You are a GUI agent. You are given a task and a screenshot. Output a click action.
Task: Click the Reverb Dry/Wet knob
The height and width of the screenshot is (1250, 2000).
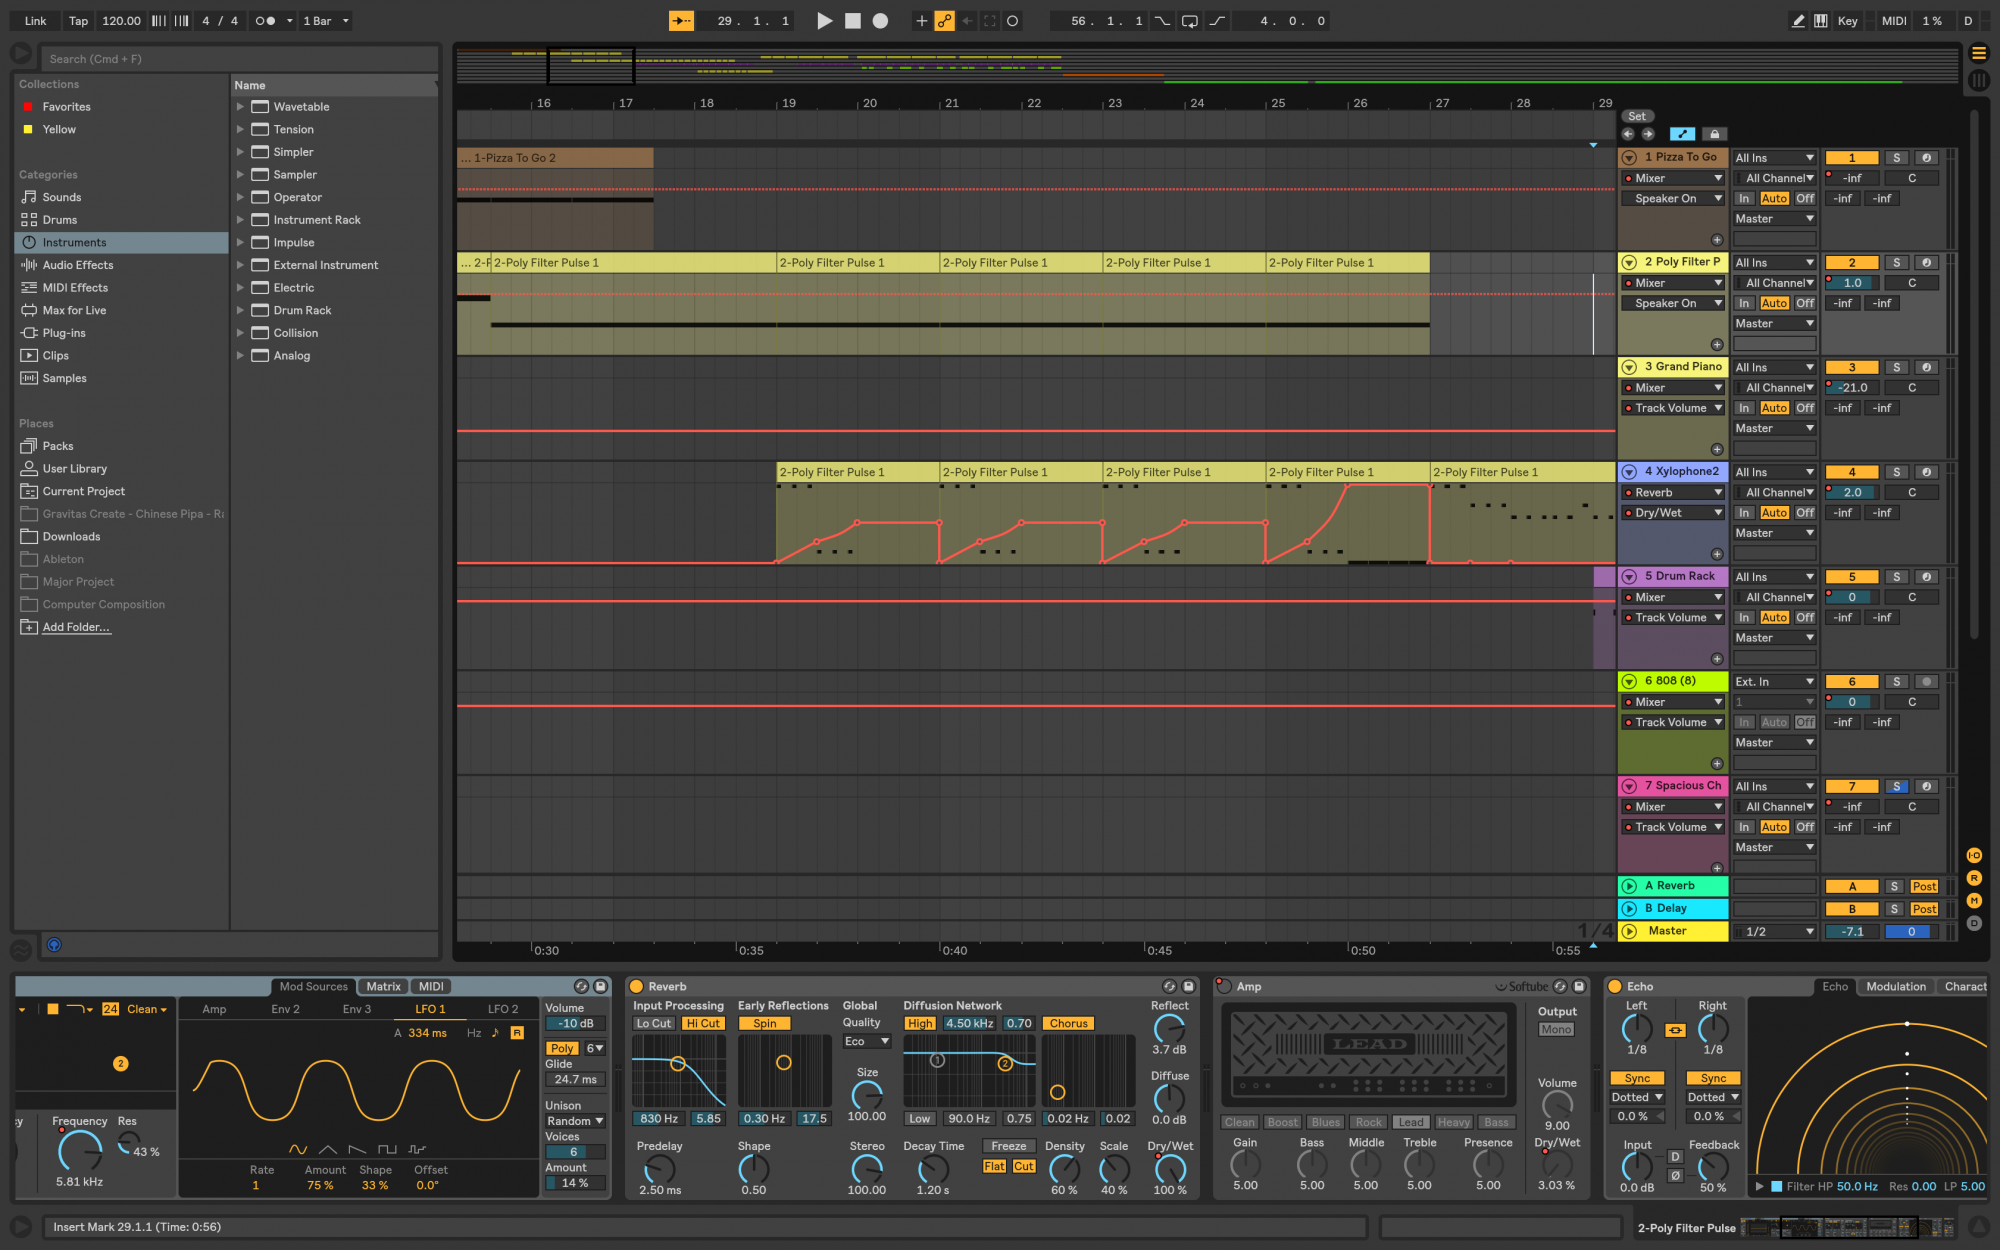[x=1170, y=1168]
